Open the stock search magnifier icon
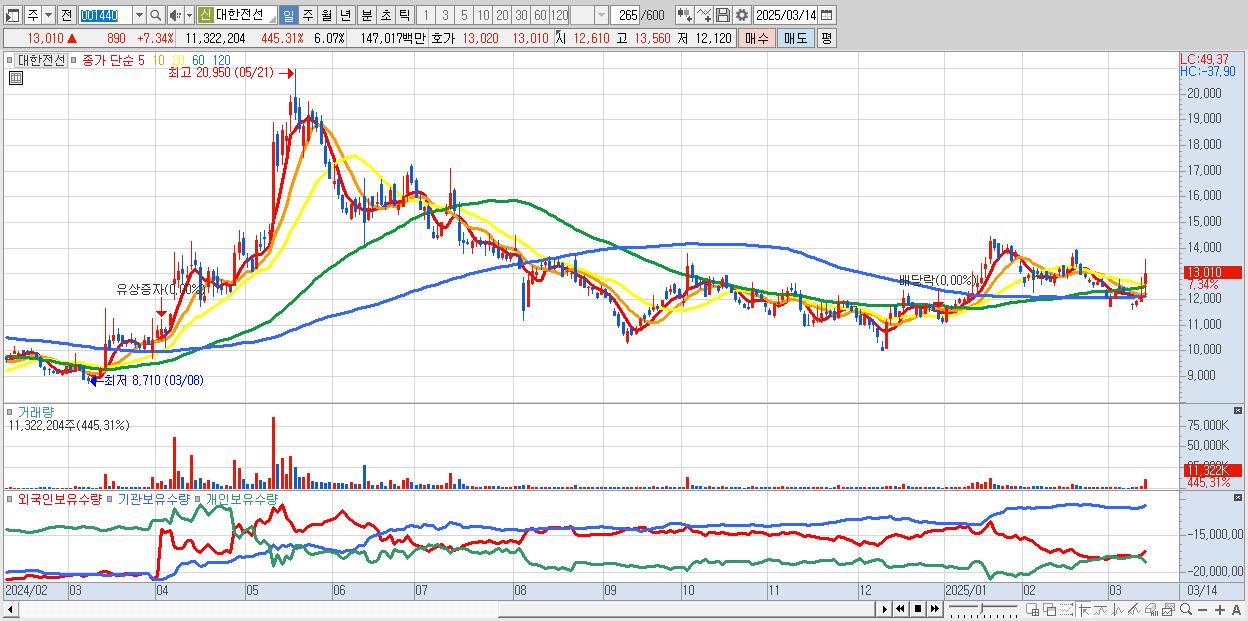 (156, 15)
